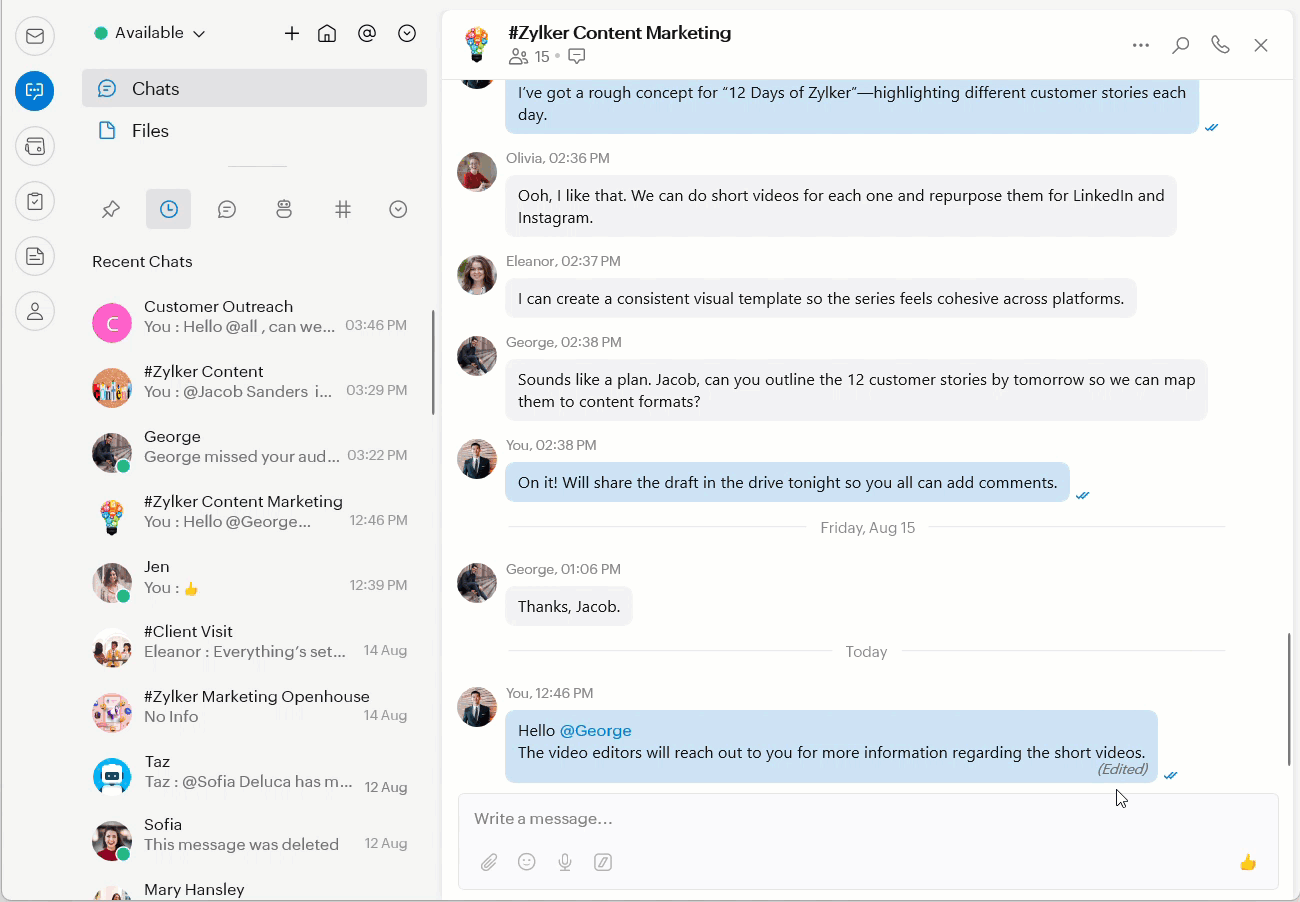The height and width of the screenshot is (902, 1300).
Task: Search within the conversation
Action: click(x=1181, y=45)
